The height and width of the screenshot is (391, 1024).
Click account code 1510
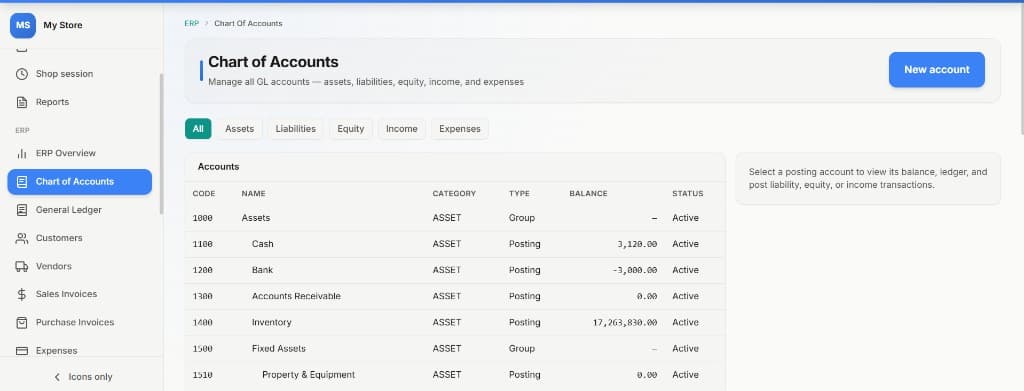[202, 375]
